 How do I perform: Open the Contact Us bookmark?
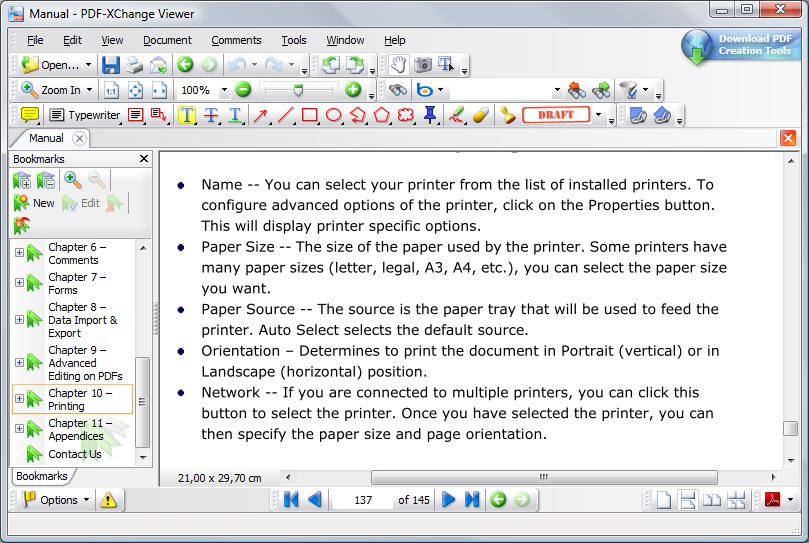74,454
